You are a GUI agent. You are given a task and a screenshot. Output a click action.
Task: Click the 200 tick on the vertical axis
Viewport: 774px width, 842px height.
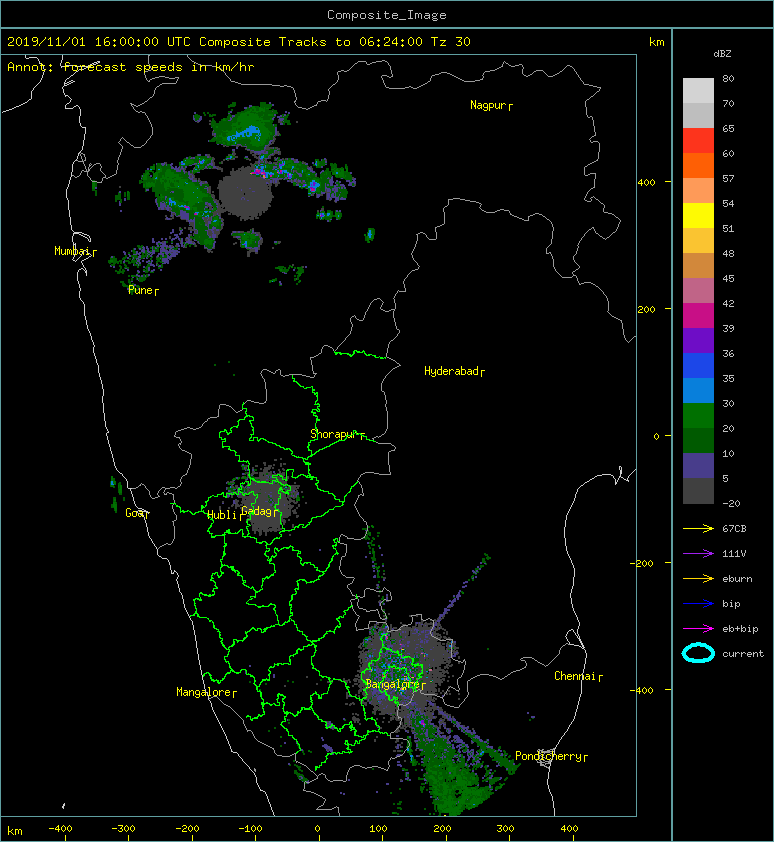point(646,309)
